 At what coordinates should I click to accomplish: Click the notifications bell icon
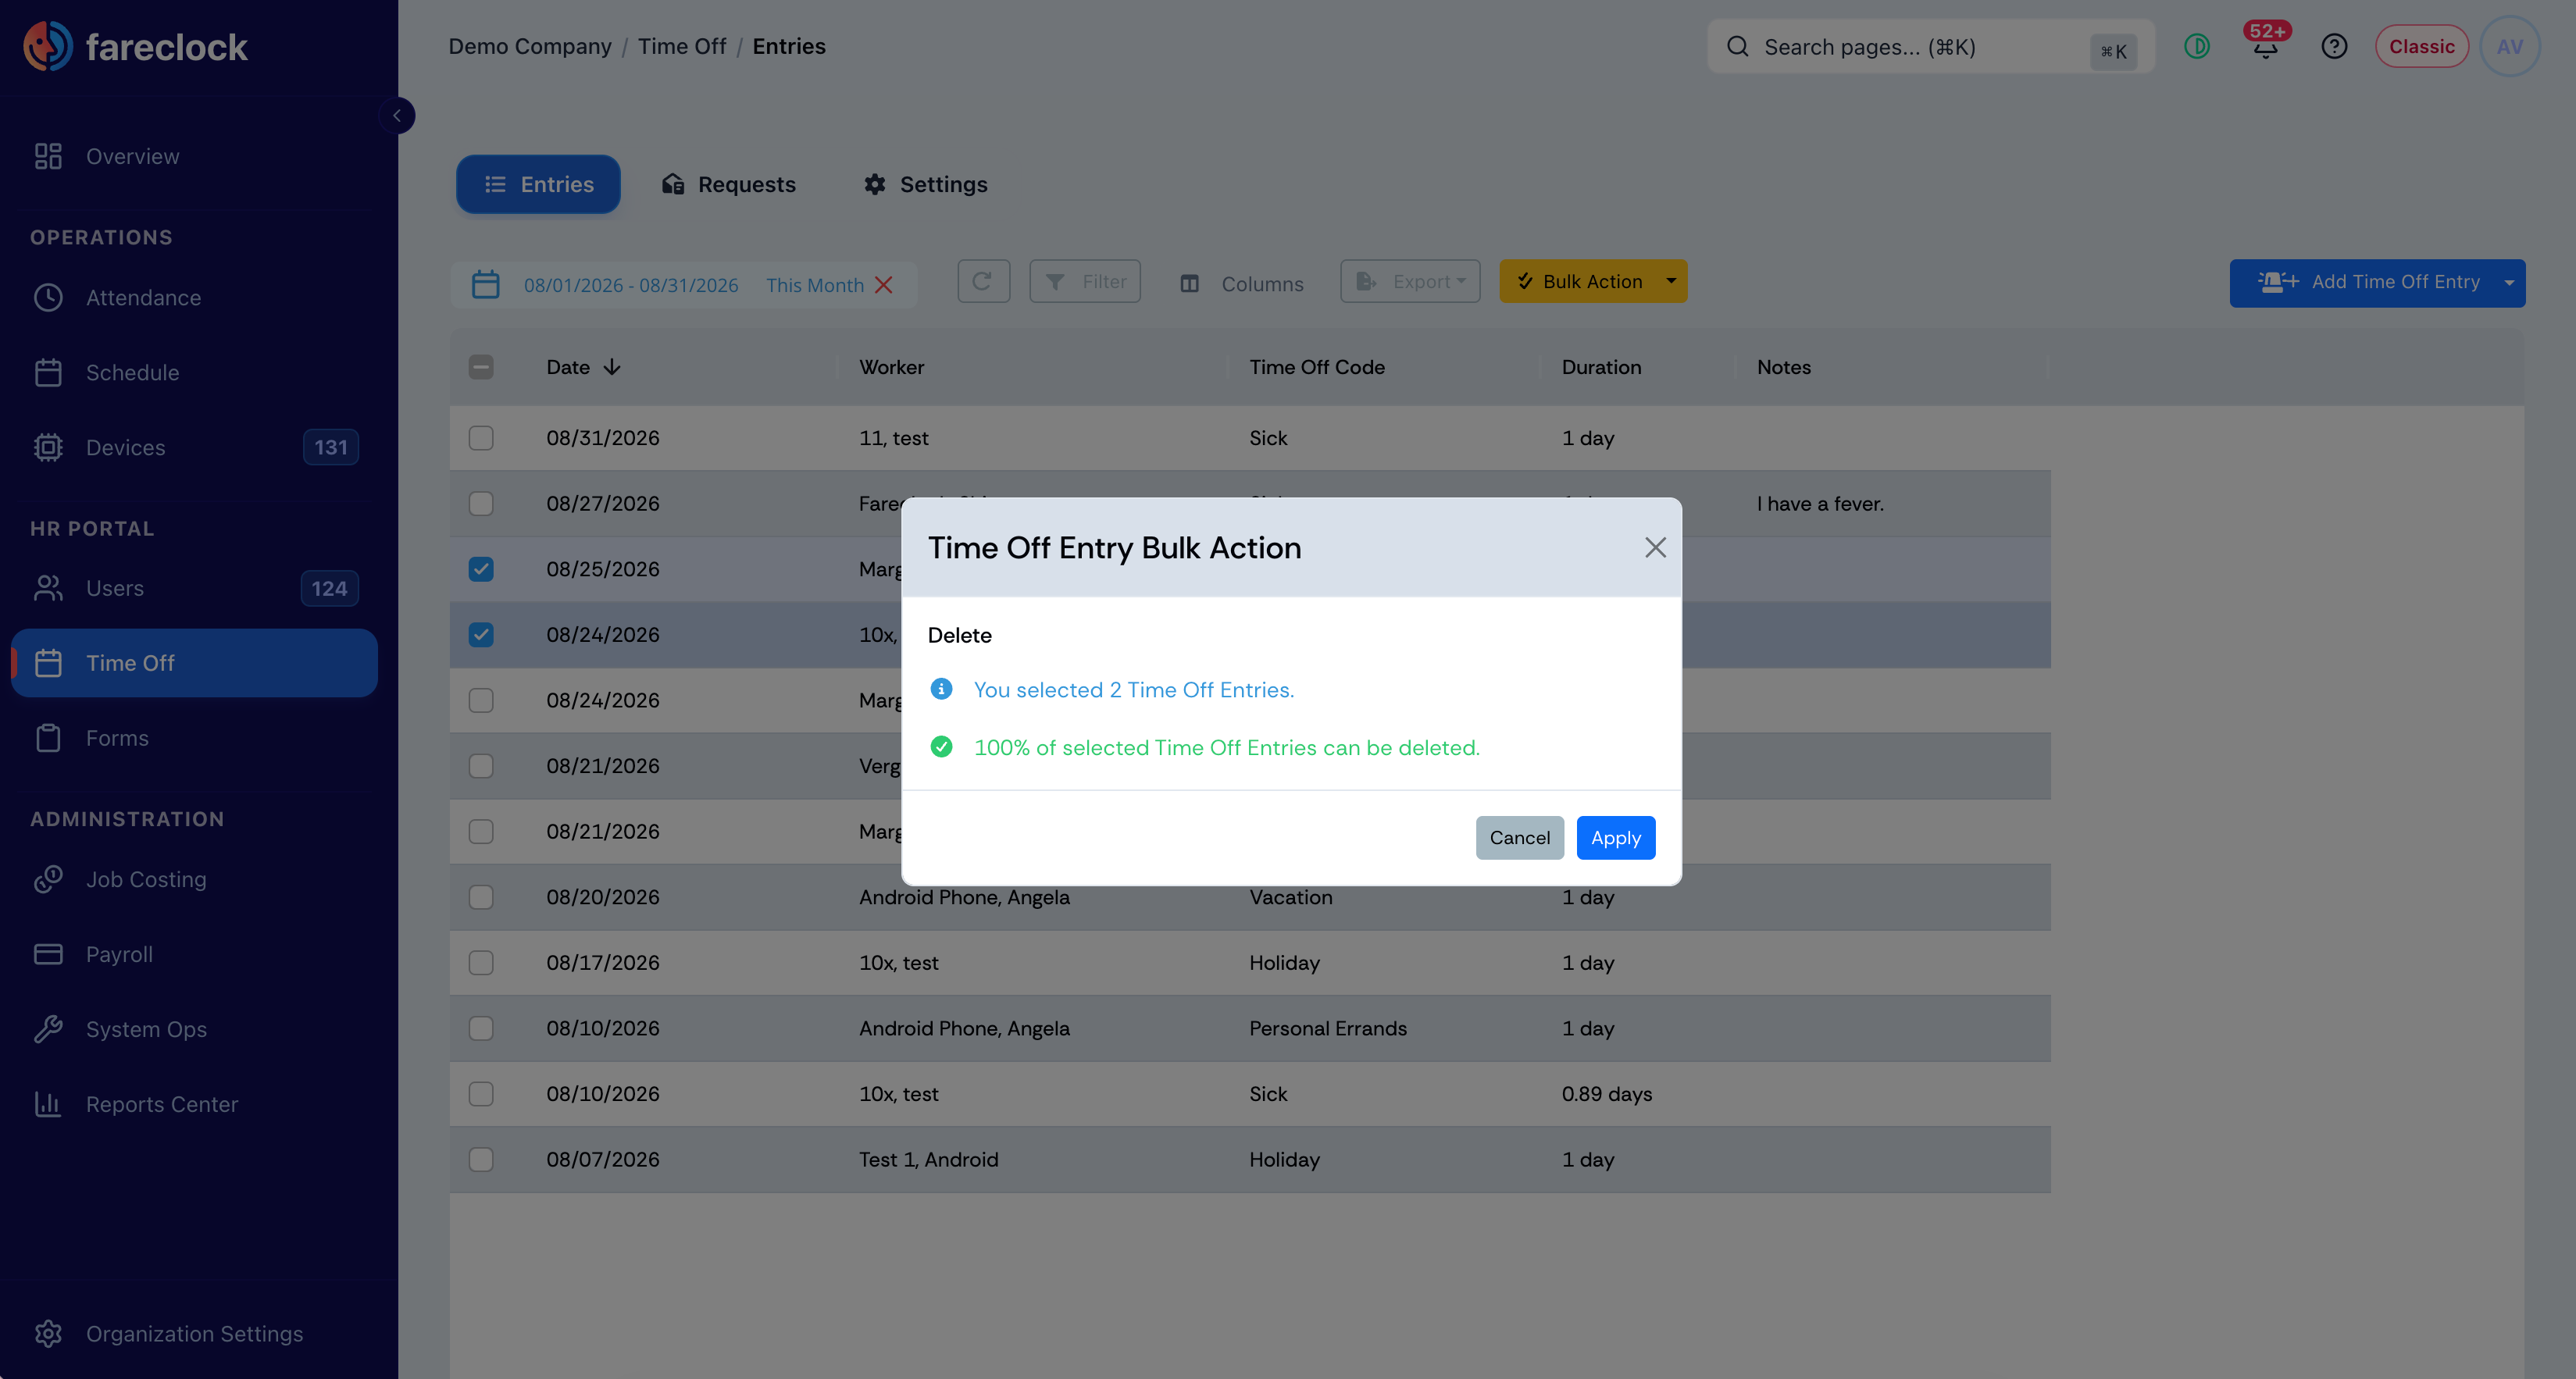(2265, 46)
